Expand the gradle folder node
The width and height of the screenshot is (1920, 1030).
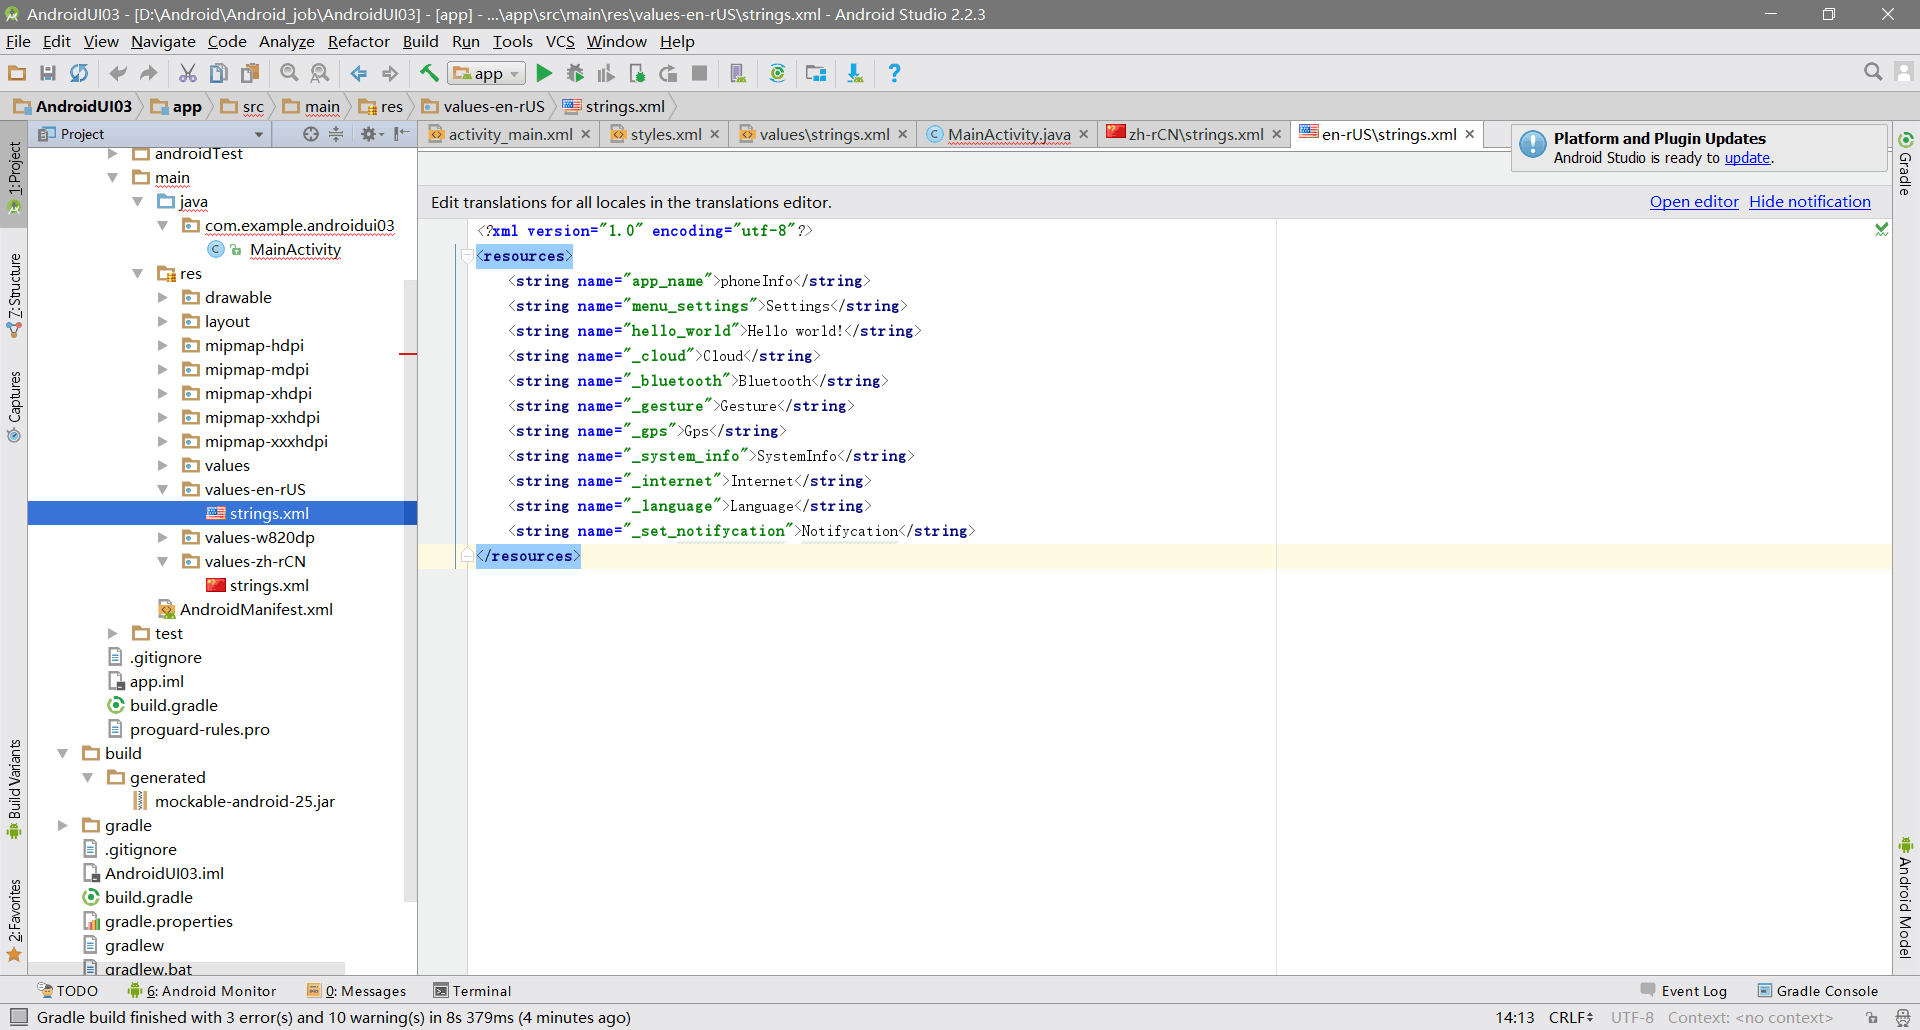[63, 826]
